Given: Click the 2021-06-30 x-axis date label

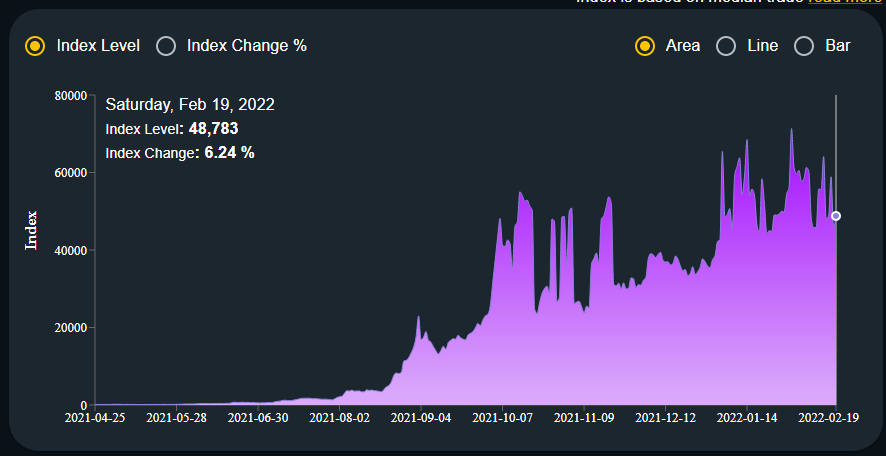Looking at the screenshot, I should (x=258, y=418).
